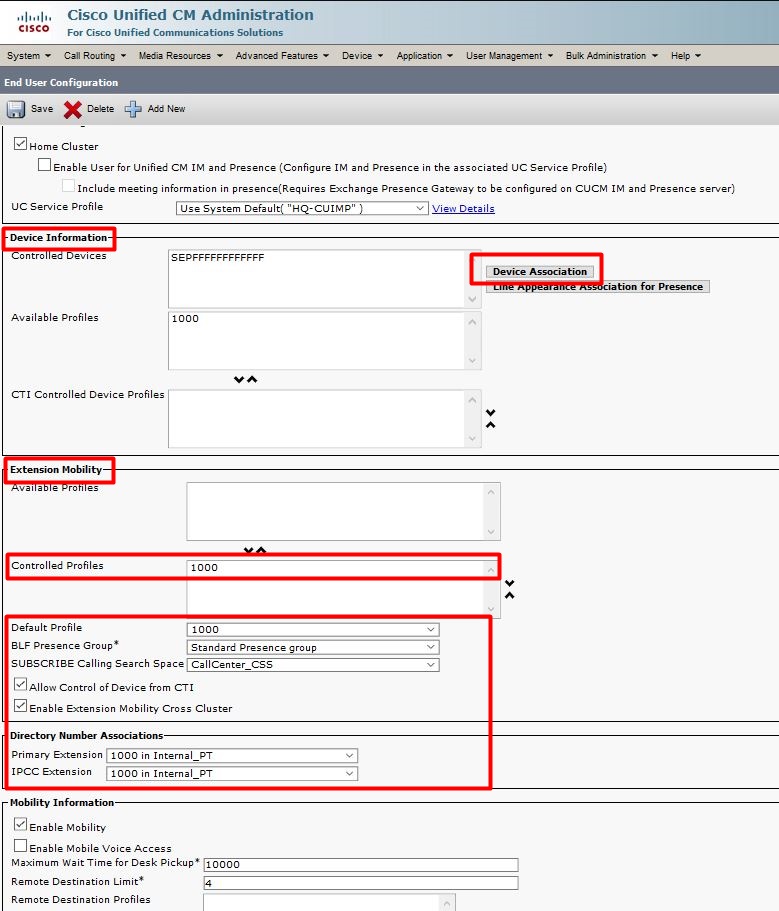The width and height of the screenshot is (779, 911).
Task: Open SUBSCRIBE Calling Search Space dropdown
Action: 313,665
